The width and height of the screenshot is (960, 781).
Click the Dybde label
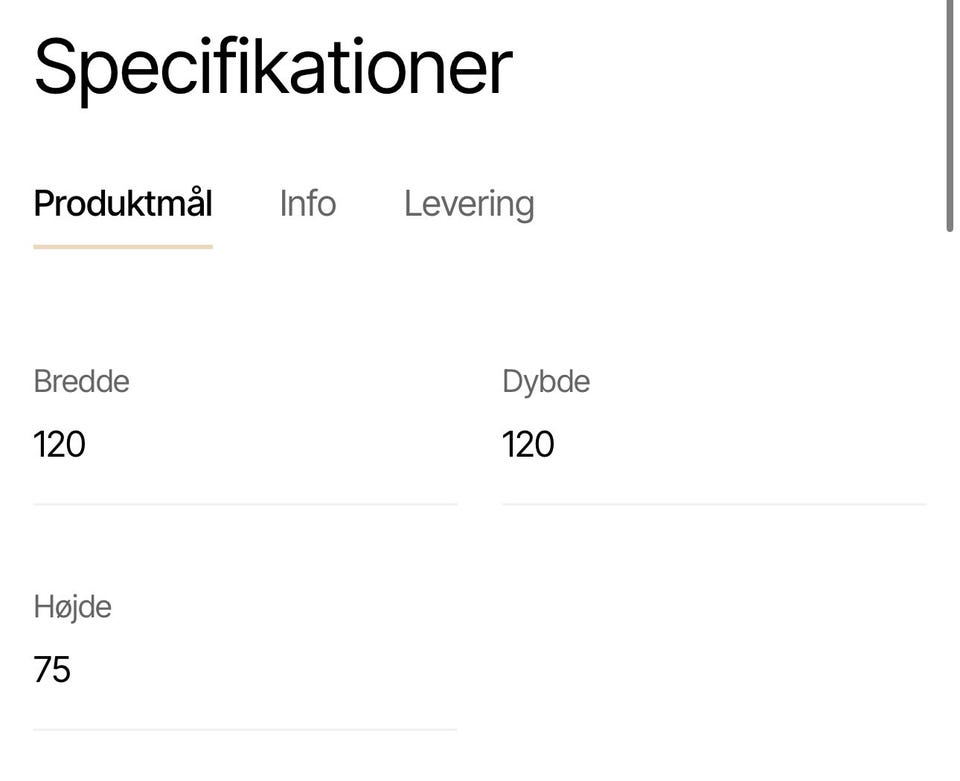coord(546,381)
